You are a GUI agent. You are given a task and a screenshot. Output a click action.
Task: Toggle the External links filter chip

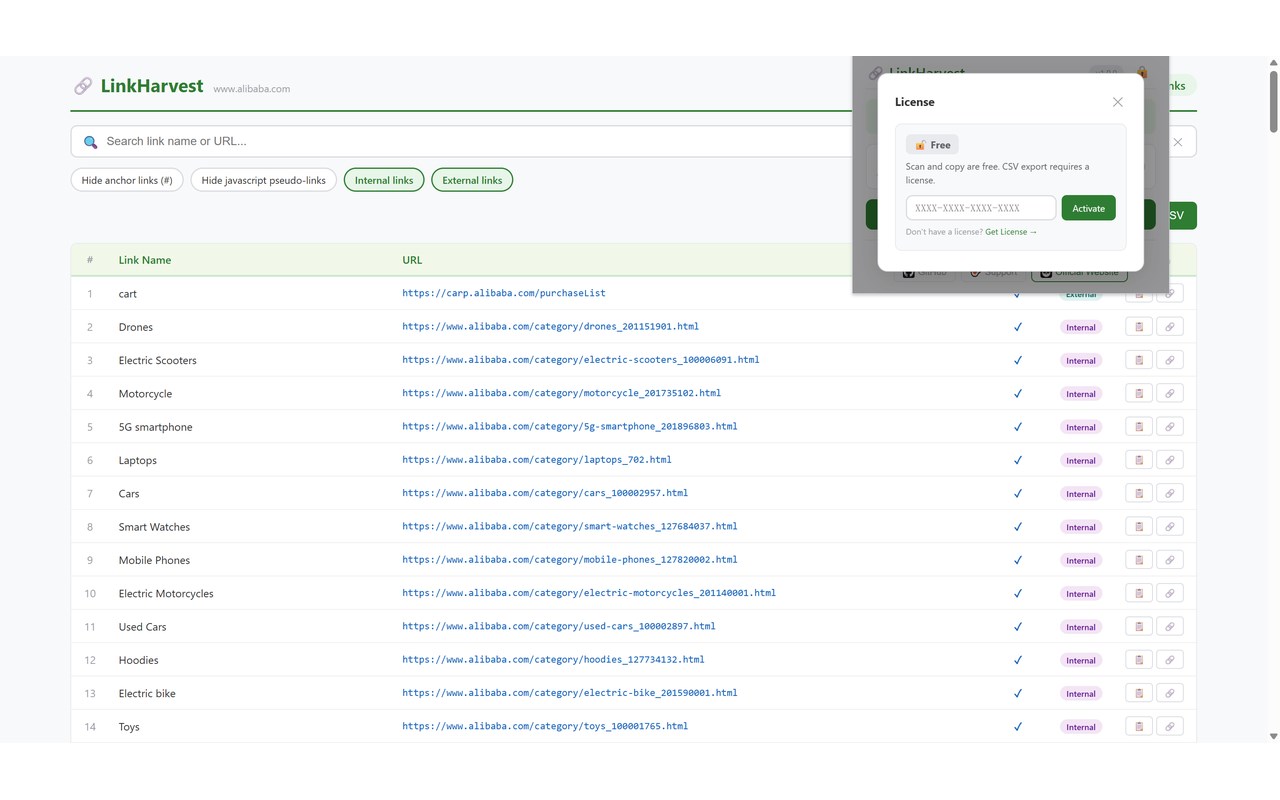[x=472, y=180]
